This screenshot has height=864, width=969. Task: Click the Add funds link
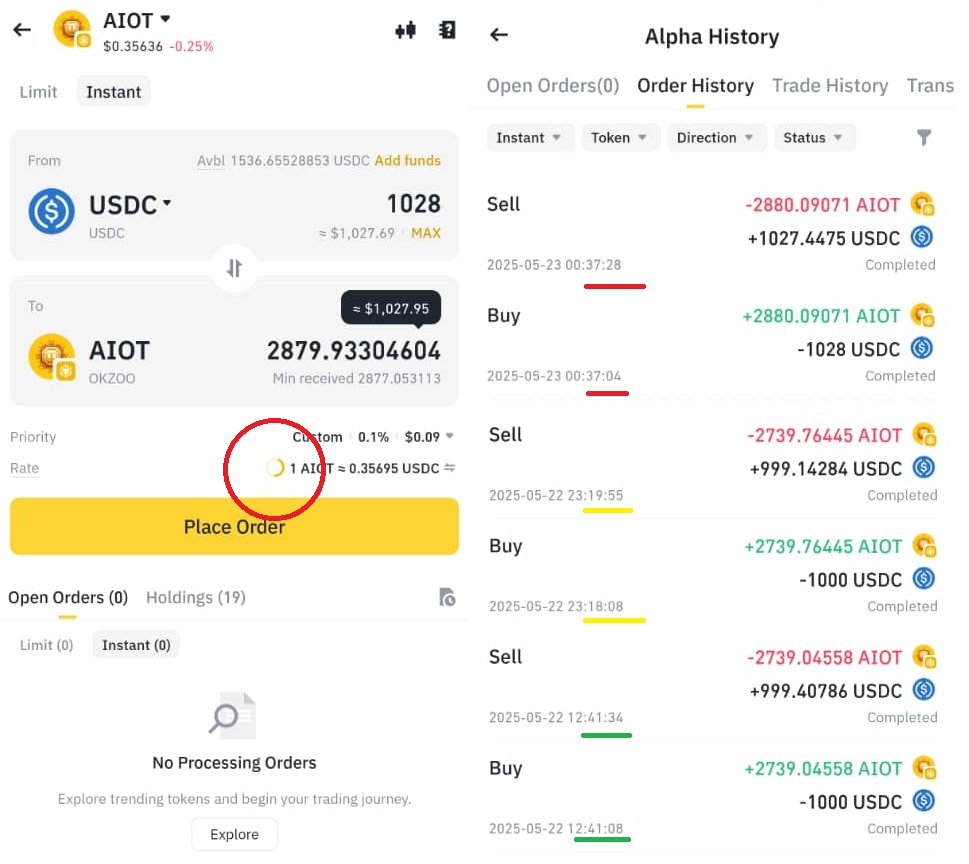pos(407,161)
